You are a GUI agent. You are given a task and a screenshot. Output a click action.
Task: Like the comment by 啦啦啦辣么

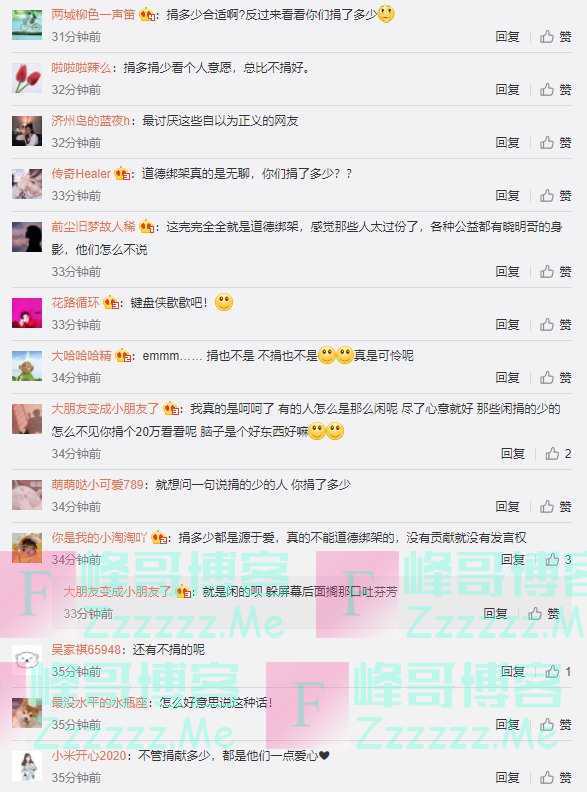pos(555,89)
